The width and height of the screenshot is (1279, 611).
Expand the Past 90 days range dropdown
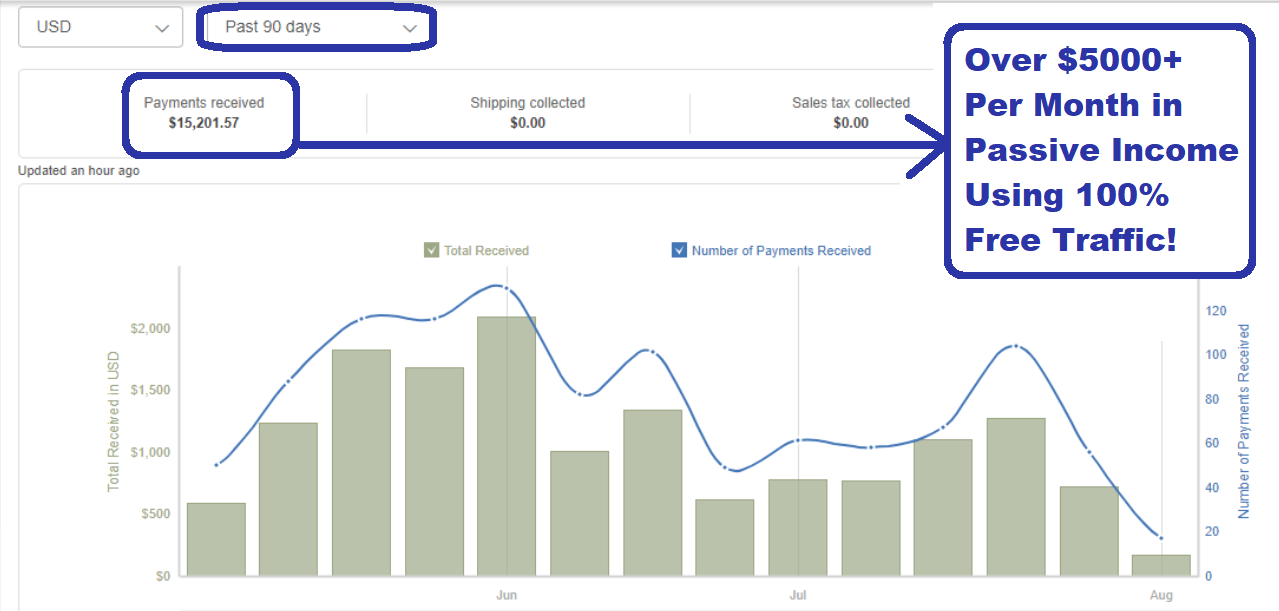pos(320,27)
